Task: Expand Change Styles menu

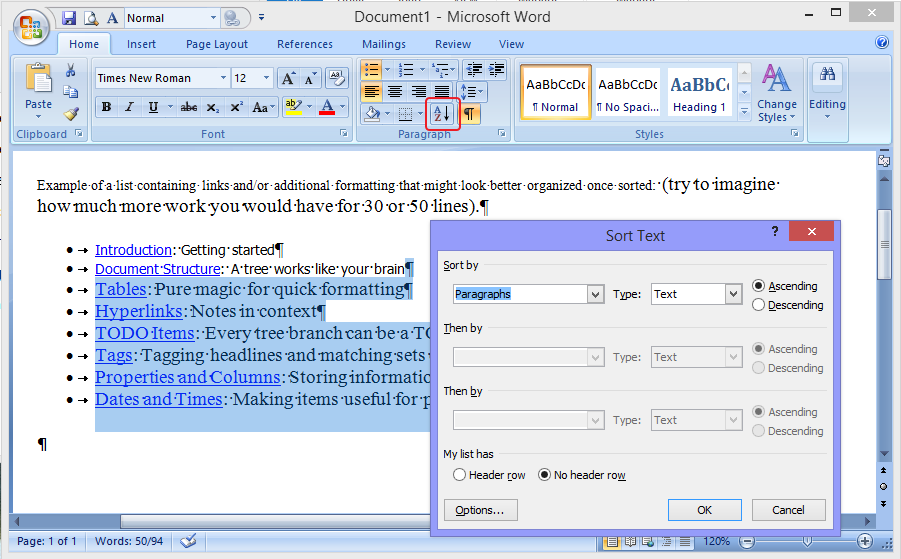Action: pyautogui.click(x=777, y=93)
